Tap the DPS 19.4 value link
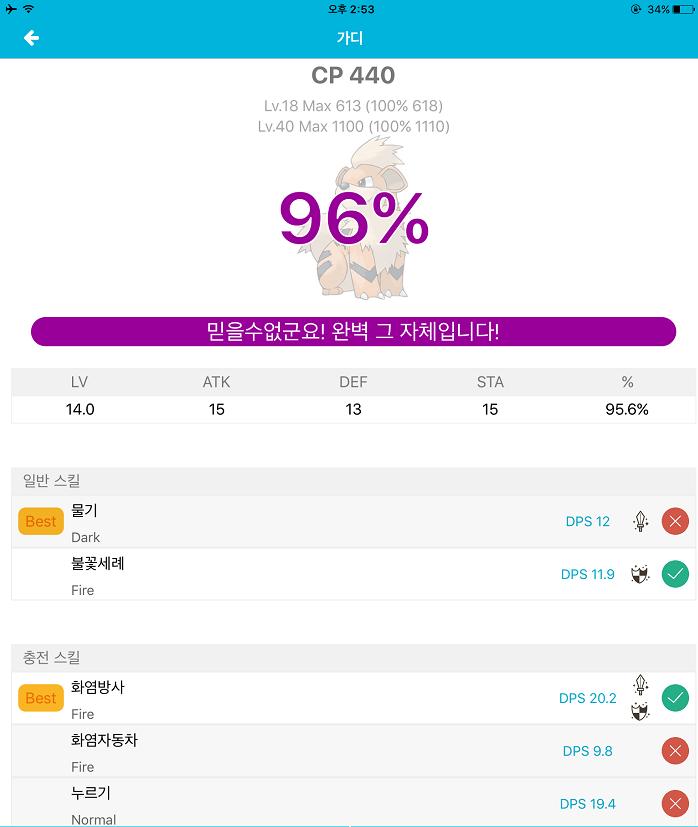698x827 pixels. click(588, 804)
